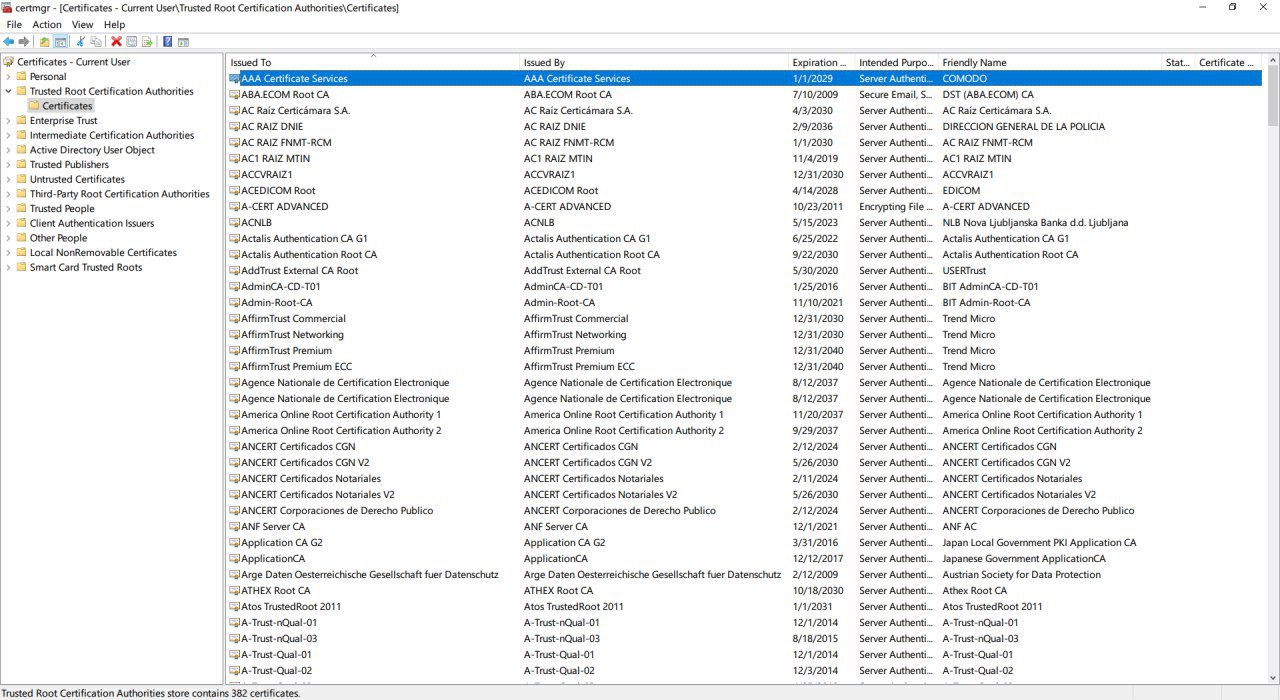Screen dimensions: 1280x700
Task: Select America Online Root Certification Authority 2
Action: [341, 430]
